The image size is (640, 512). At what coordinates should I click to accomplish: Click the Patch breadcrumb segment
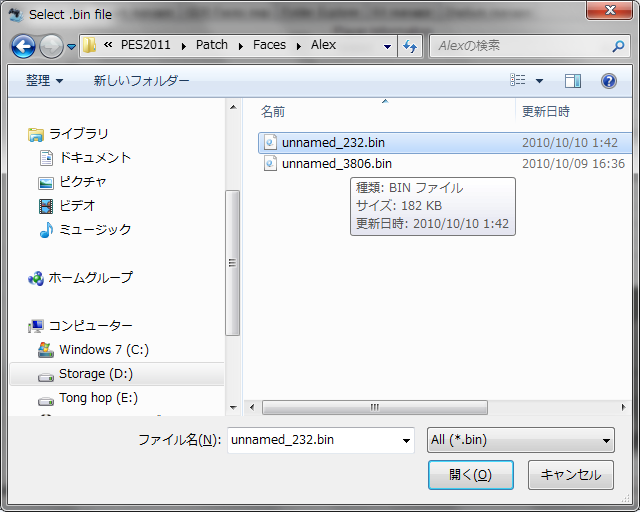point(212,45)
